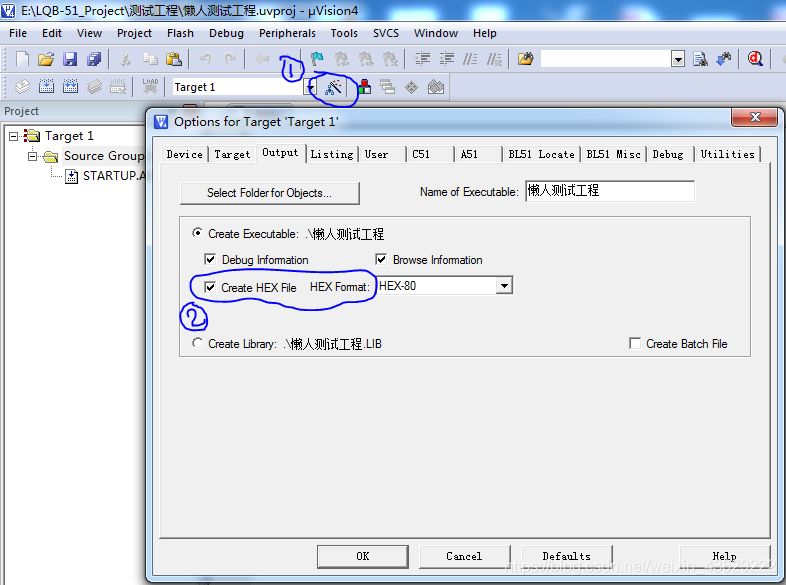
Task: Select Source Group in project tree
Action: point(104,156)
